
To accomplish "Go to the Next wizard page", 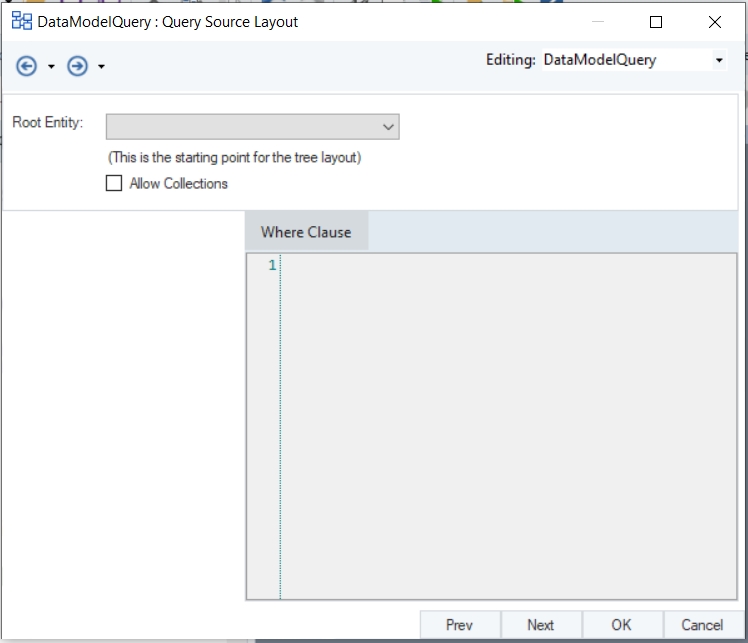I will click(x=540, y=625).
